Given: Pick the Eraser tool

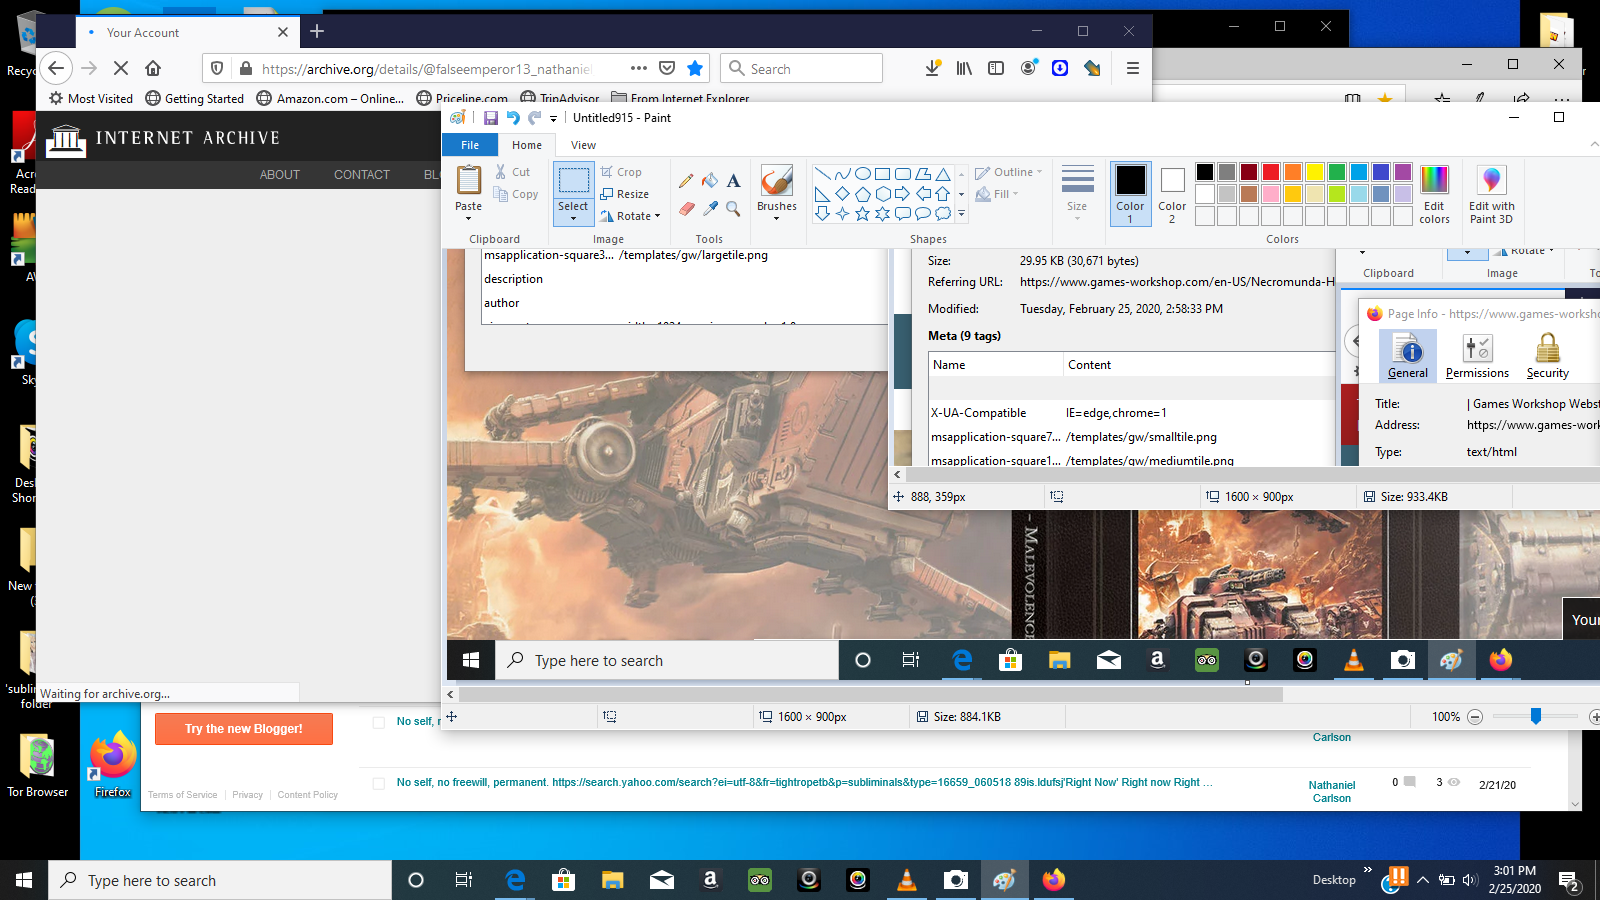Looking at the screenshot, I should [686, 208].
